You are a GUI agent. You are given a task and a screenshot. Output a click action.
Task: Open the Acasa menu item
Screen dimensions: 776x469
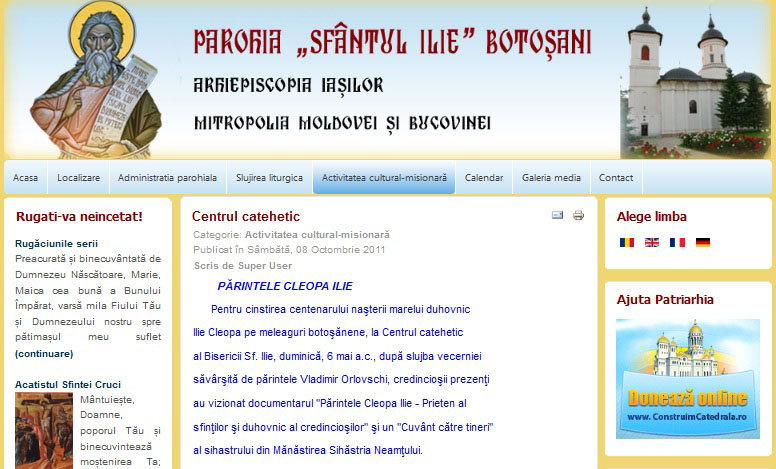pyautogui.click(x=26, y=177)
